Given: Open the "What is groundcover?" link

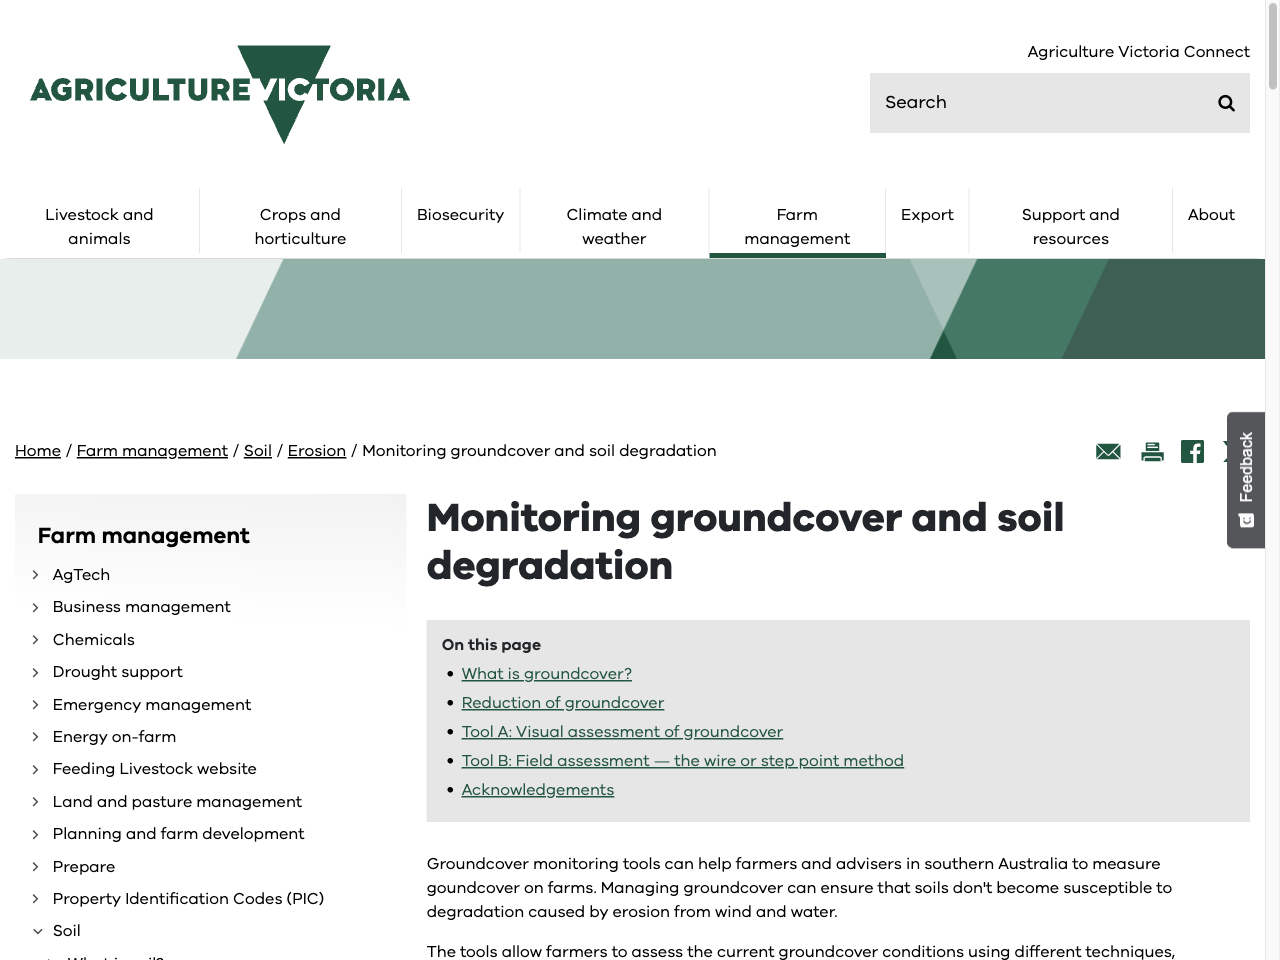Looking at the screenshot, I should 546,674.
